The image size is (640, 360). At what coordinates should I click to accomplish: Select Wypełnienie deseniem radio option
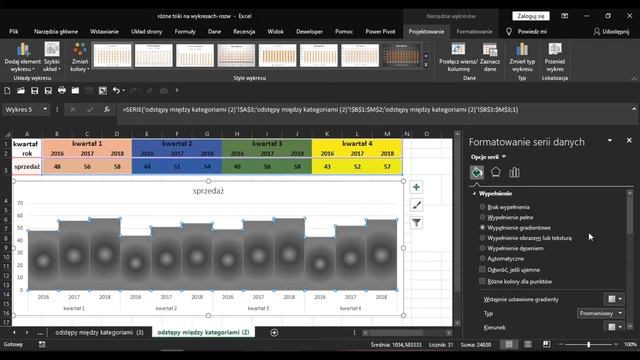coord(482,248)
